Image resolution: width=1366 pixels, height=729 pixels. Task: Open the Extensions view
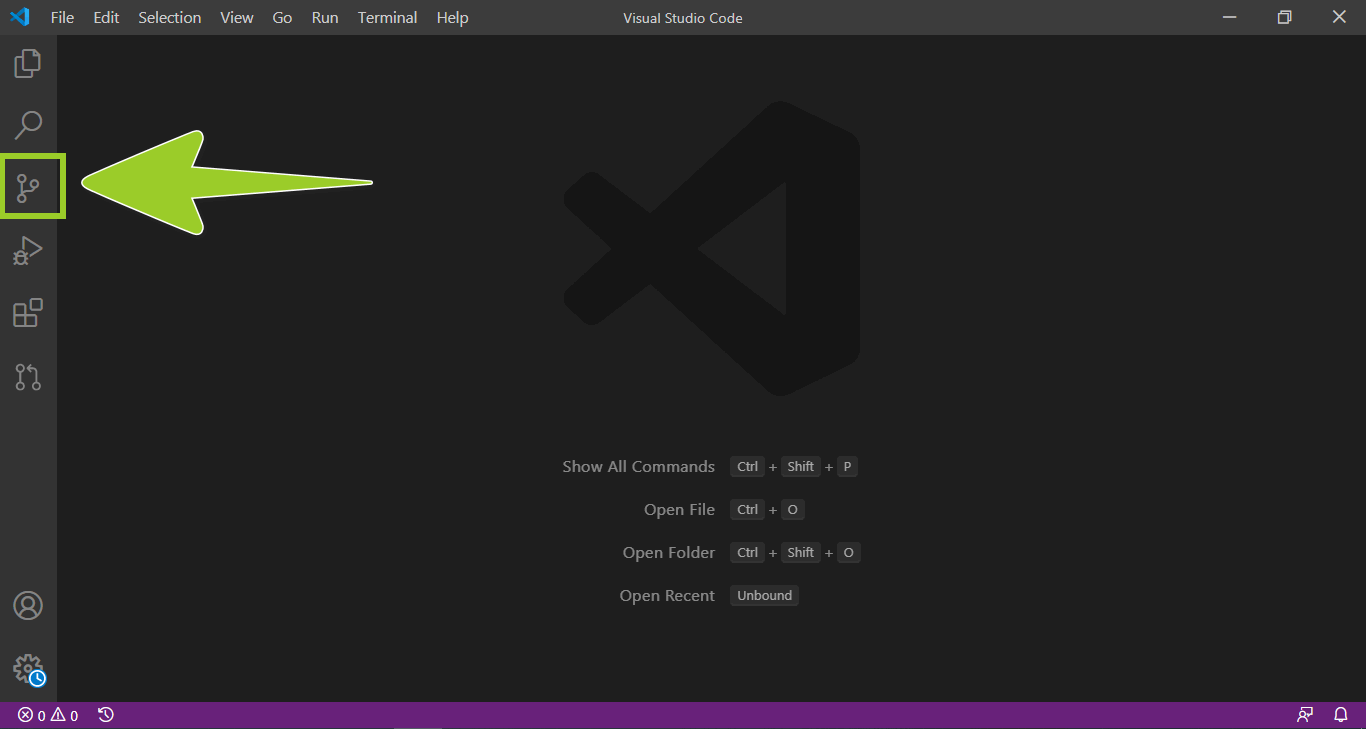[28, 313]
